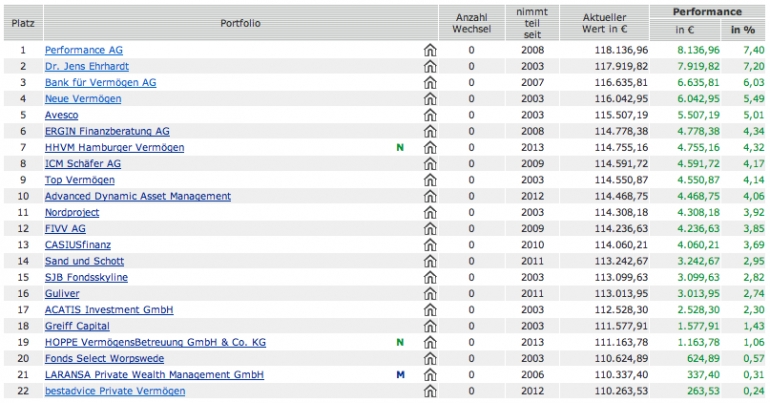
Task: Click the house icon for Fonds Select Worpswede
Action: 430,359
